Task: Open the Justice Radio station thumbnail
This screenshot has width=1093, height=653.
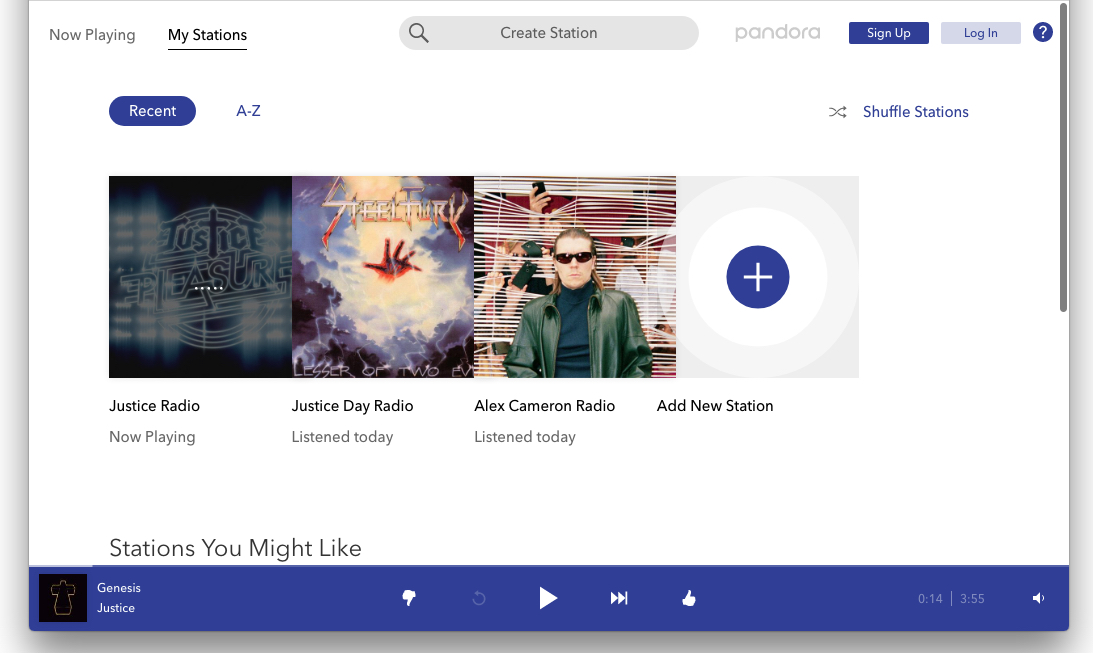Action: (200, 277)
